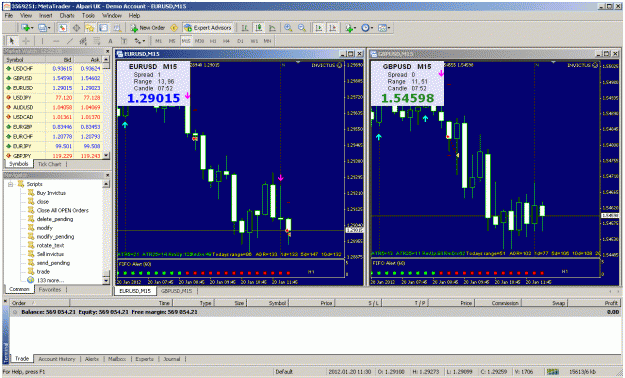Close the Navigator panel

point(107,175)
